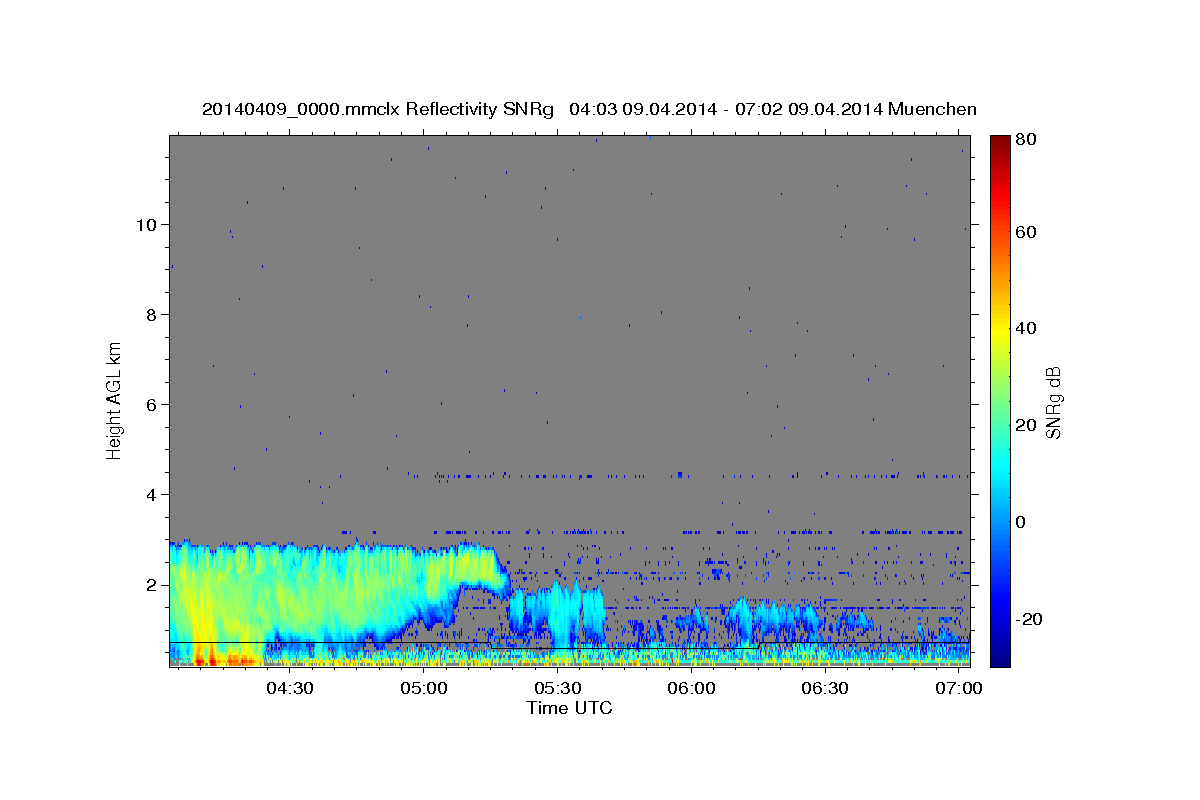Image resolution: width=1200 pixels, height=800 pixels.
Task: Click the 'Time UTC' axis label
Action: [x=569, y=708]
